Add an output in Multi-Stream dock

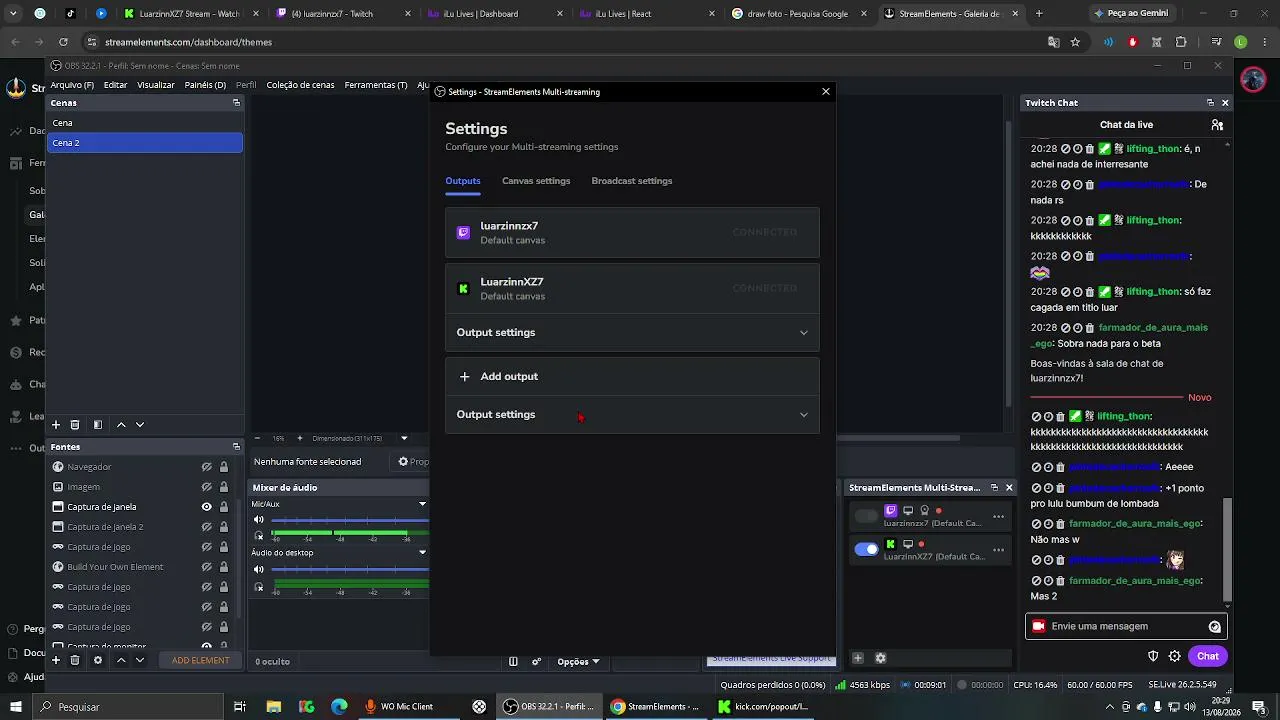(857, 658)
